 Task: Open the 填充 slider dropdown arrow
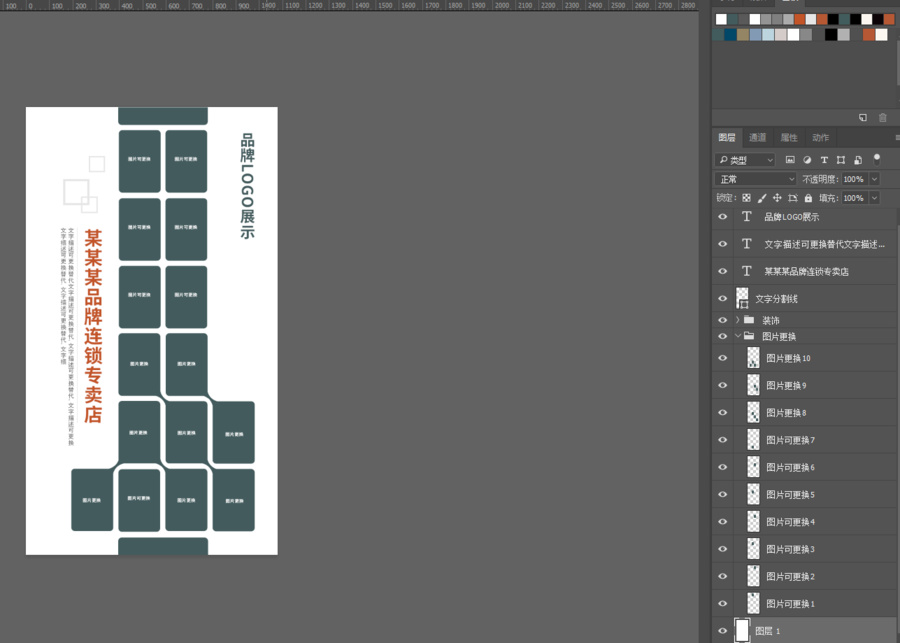[875, 198]
